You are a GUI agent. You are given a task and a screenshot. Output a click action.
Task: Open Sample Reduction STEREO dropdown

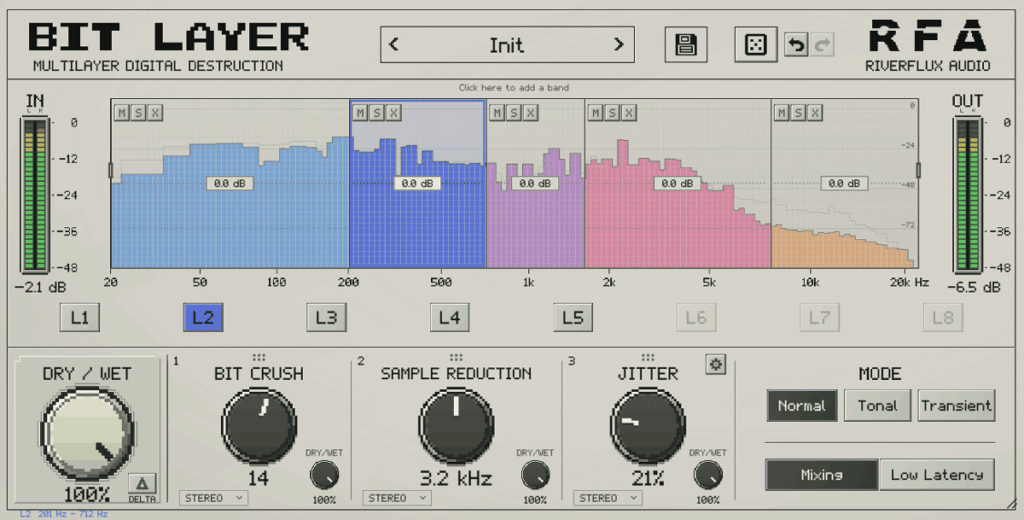(x=397, y=498)
